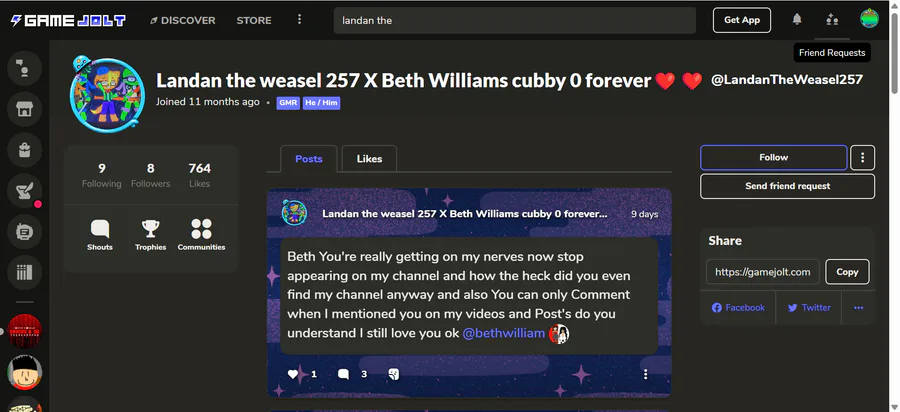Expand more options beside Follow button
Image resolution: width=900 pixels, height=412 pixels.
click(862, 157)
